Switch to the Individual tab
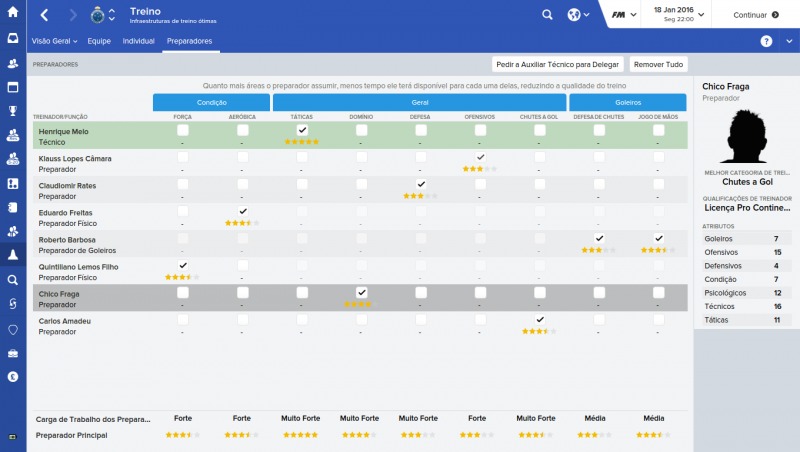This screenshot has width=800, height=452. click(x=138, y=41)
